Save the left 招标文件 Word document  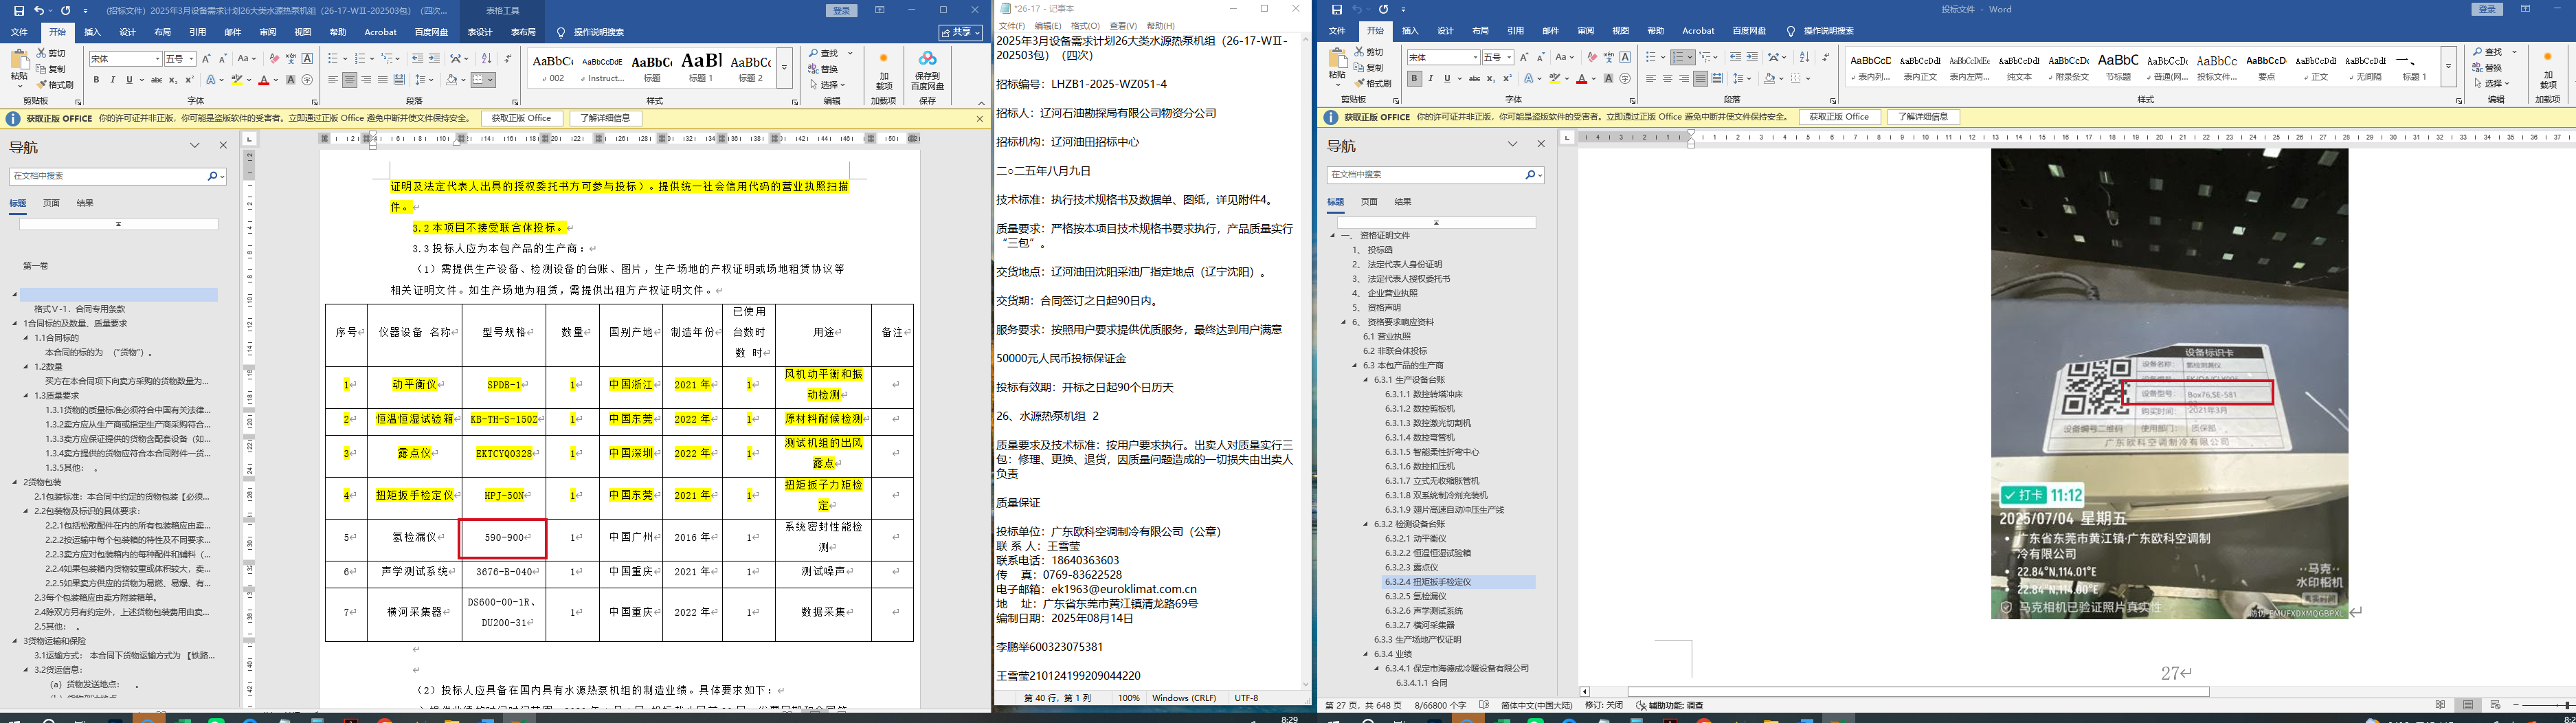point(19,10)
